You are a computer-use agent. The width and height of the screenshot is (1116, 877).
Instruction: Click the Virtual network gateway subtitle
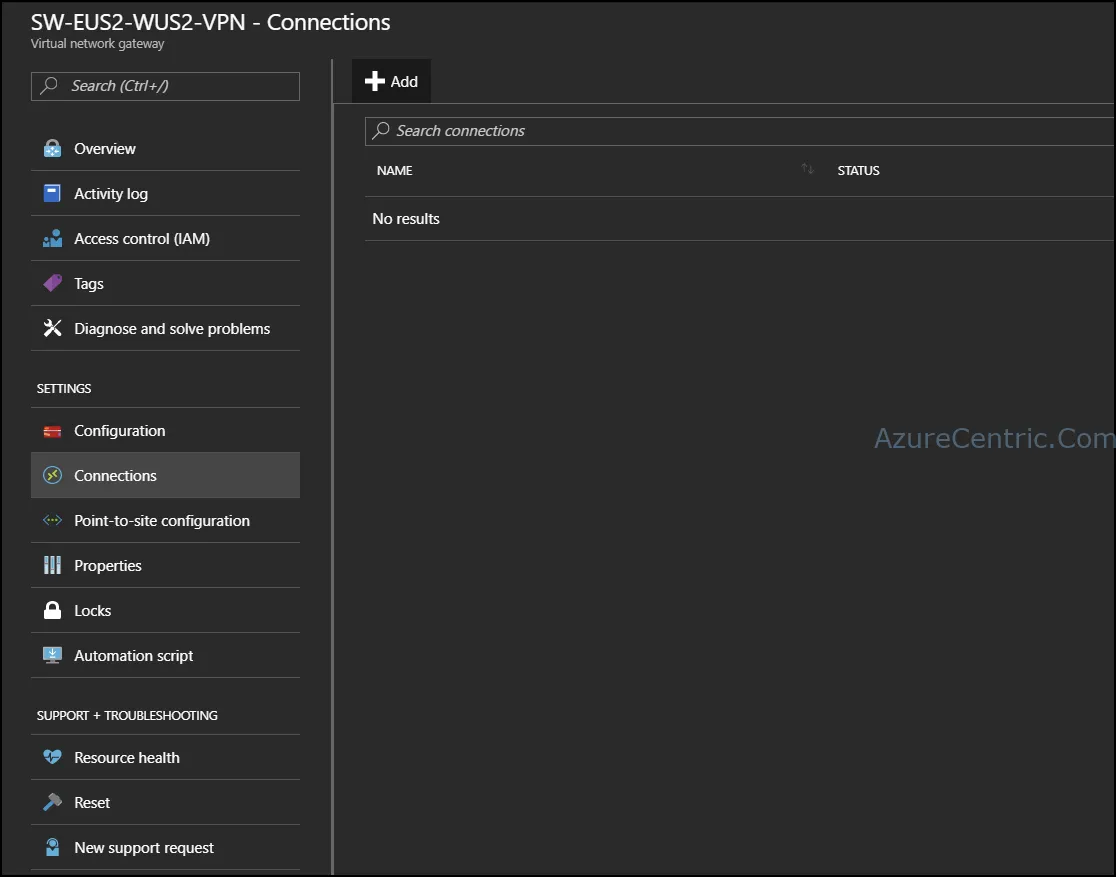(x=98, y=43)
